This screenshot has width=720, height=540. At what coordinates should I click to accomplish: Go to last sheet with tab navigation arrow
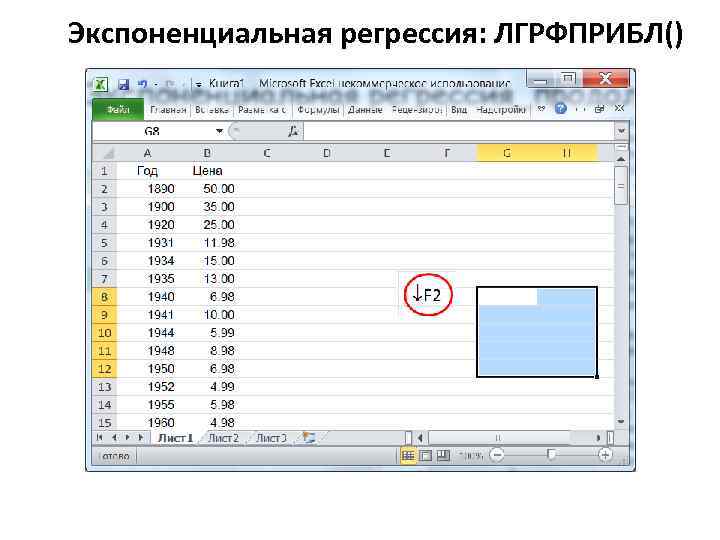(x=142, y=438)
